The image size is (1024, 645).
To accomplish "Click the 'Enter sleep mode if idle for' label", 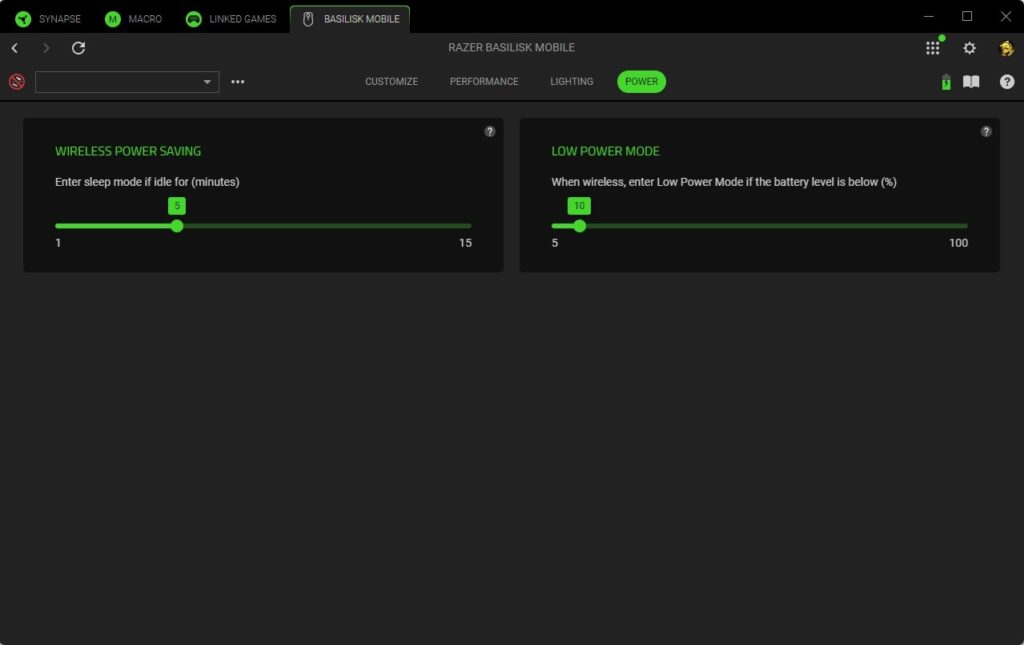I will (x=147, y=181).
